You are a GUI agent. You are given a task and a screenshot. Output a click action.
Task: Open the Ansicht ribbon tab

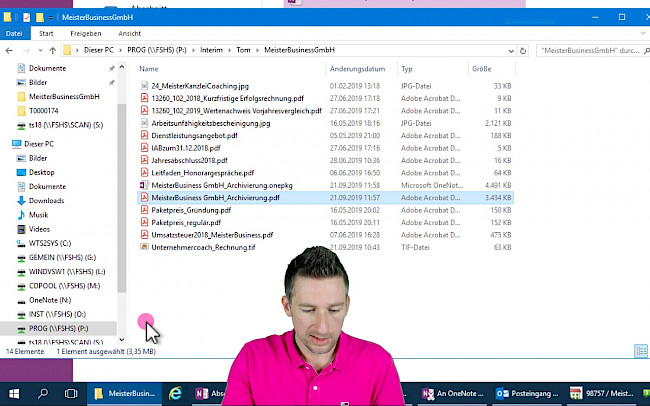point(130,32)
